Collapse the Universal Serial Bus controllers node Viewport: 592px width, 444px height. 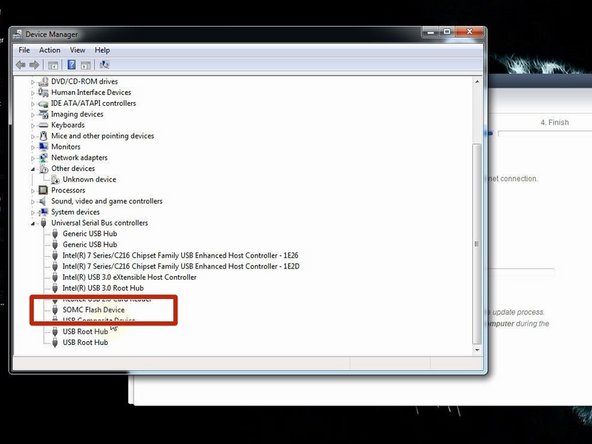pyautogui.click(x=33, y=224)
